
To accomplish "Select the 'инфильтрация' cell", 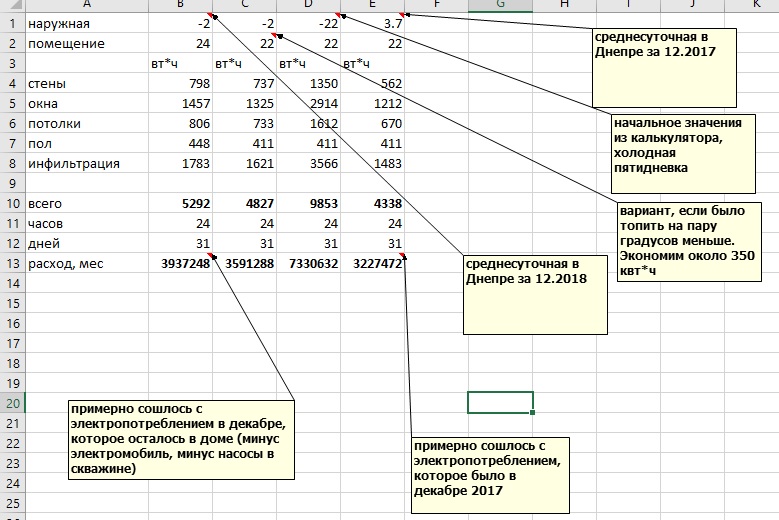I will click(x=86, y=163).
